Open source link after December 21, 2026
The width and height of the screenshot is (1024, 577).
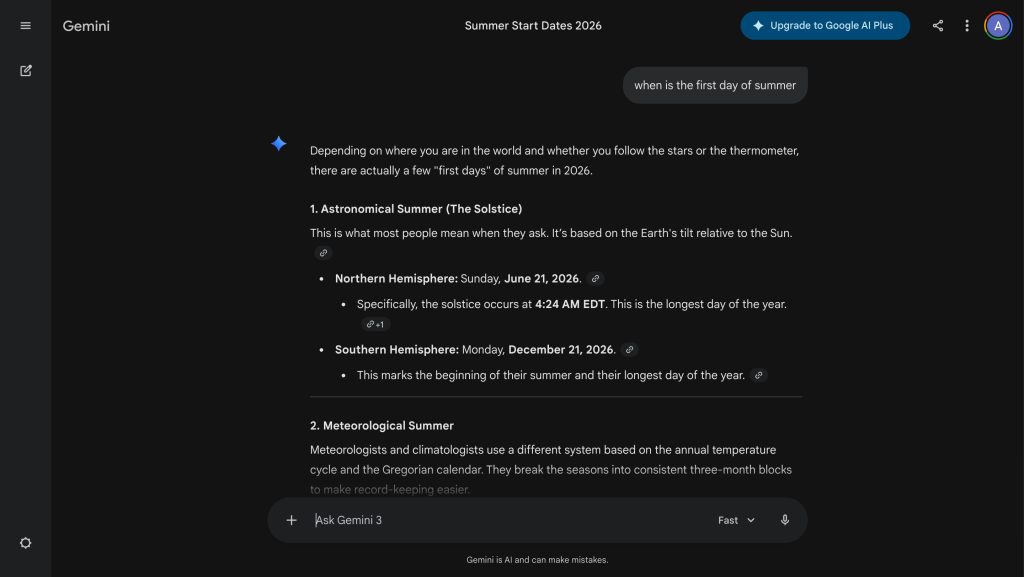pos(629,350)
